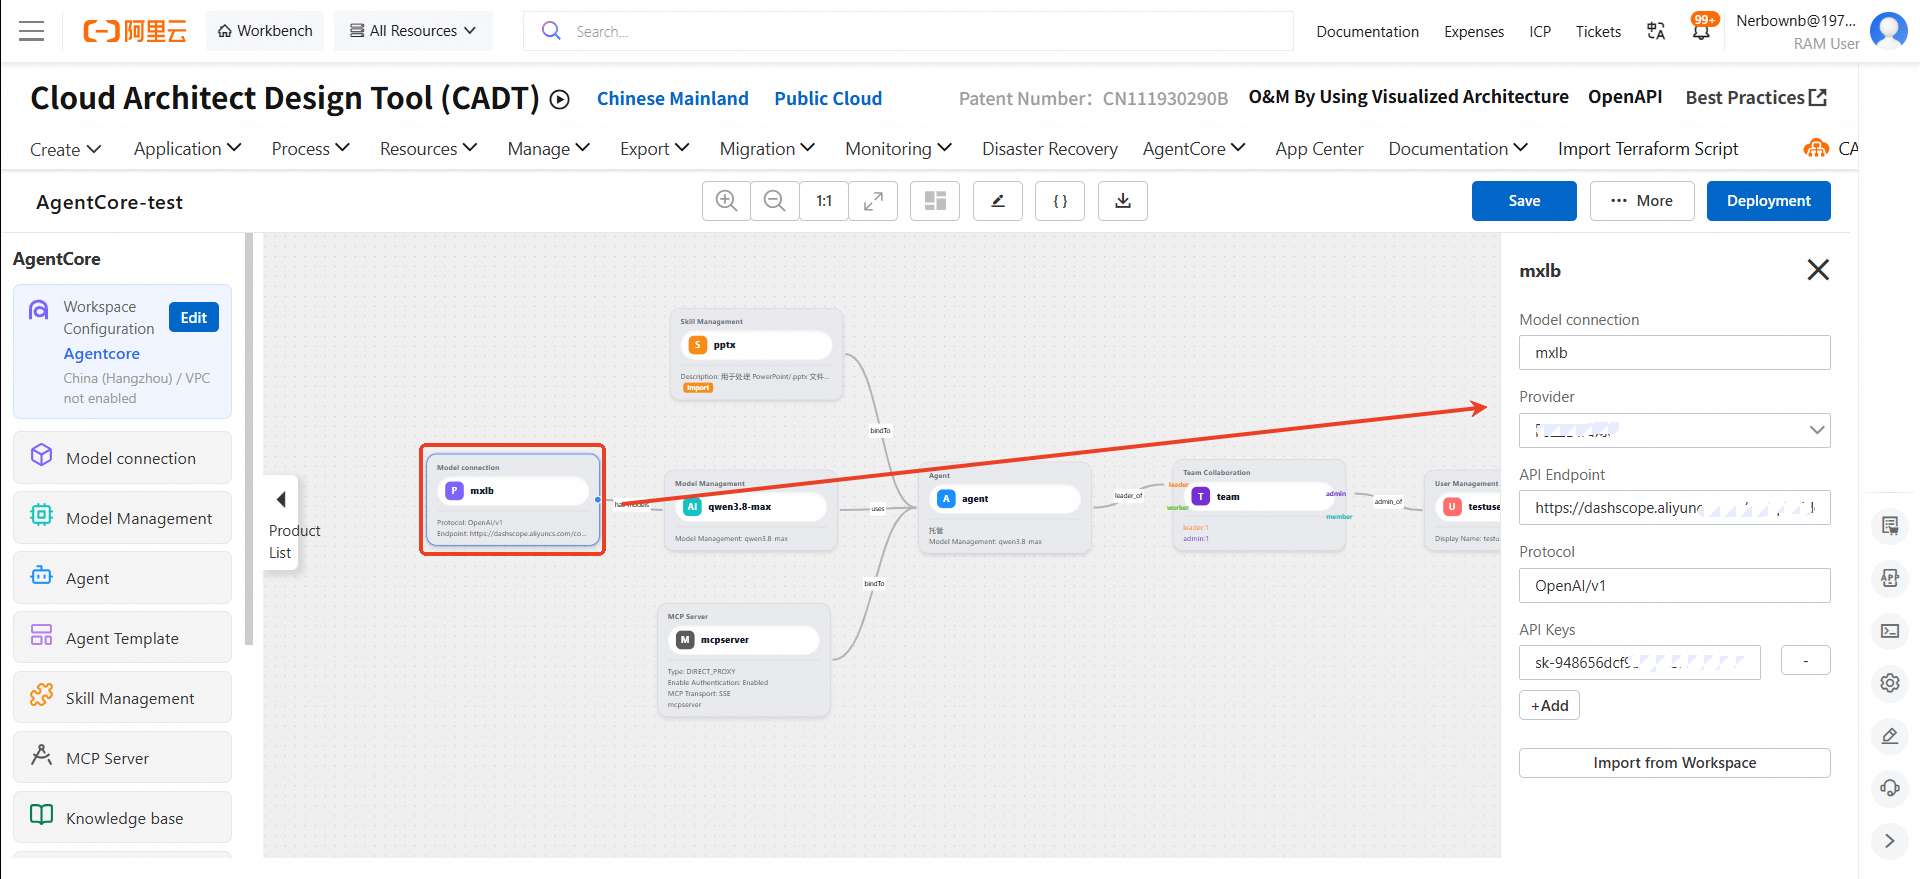Expand the Migration menu
The height and width of the screenshot is (879, 1920).
pyautogui.click(x=768, y=149)
